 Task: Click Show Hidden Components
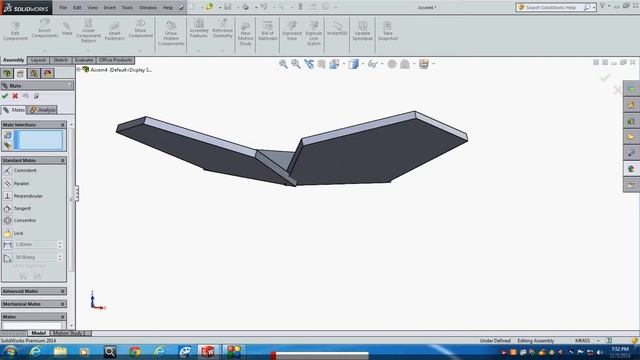click(171, 33)
